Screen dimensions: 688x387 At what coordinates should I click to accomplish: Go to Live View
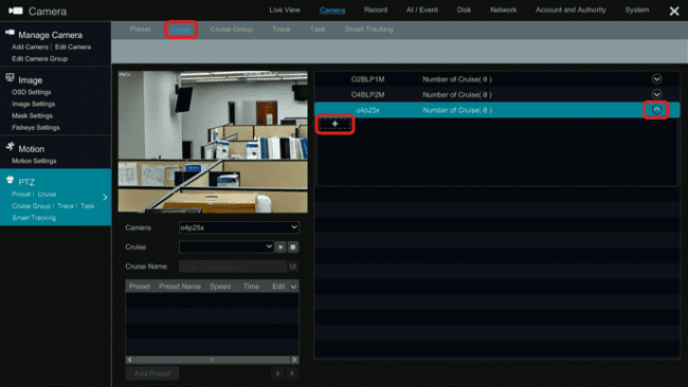(284, 10)
